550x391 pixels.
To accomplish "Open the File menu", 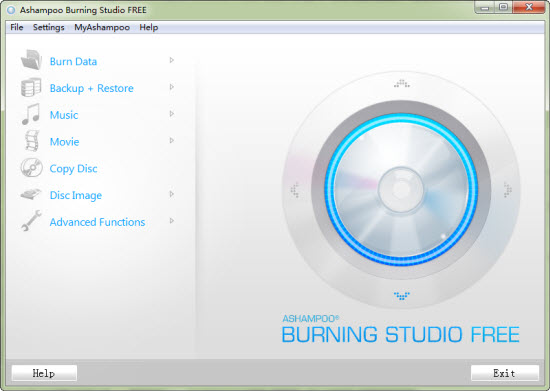I will coord(16,27).
